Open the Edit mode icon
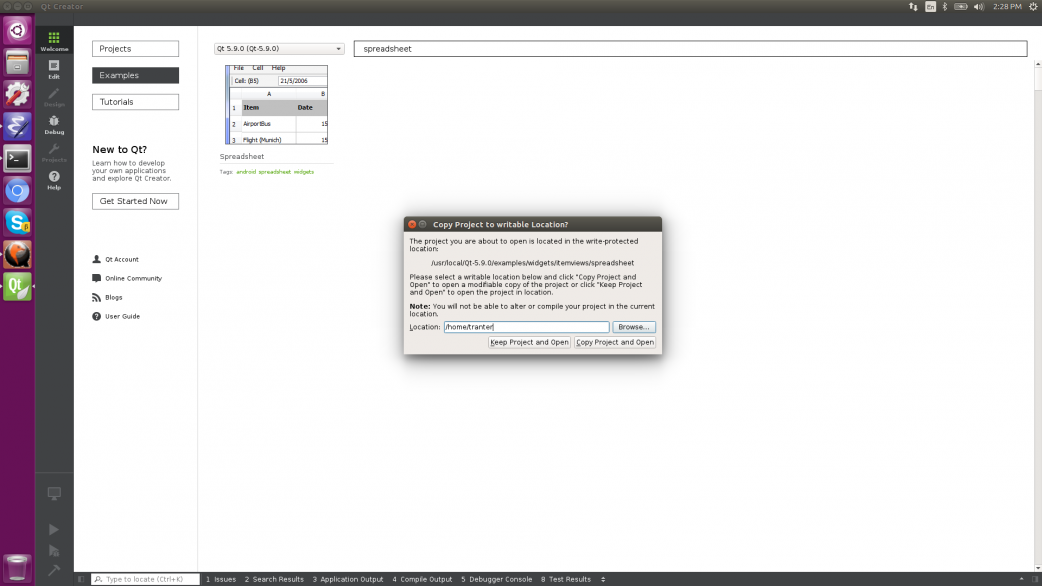Image resolution: width=1042 pixels, height=586 pixels. [54, 68]
